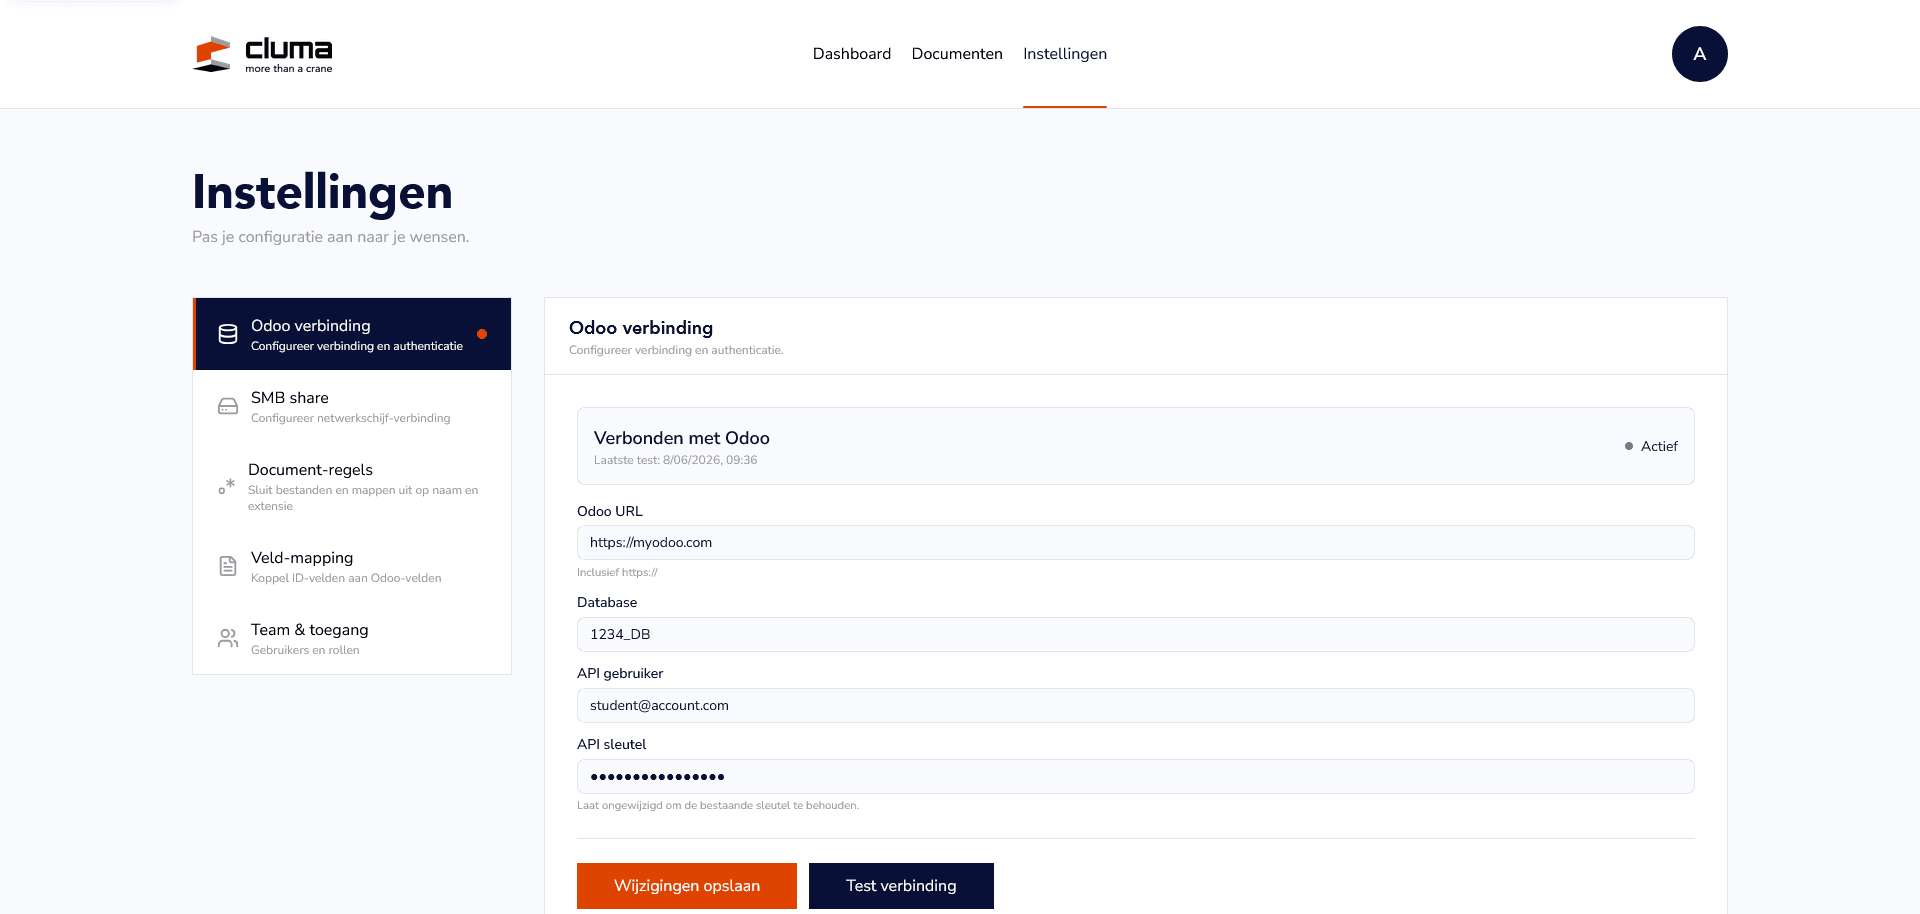Go to the Dashboard page
This screenshot has width=1920, height=914.
pos(852,54)
